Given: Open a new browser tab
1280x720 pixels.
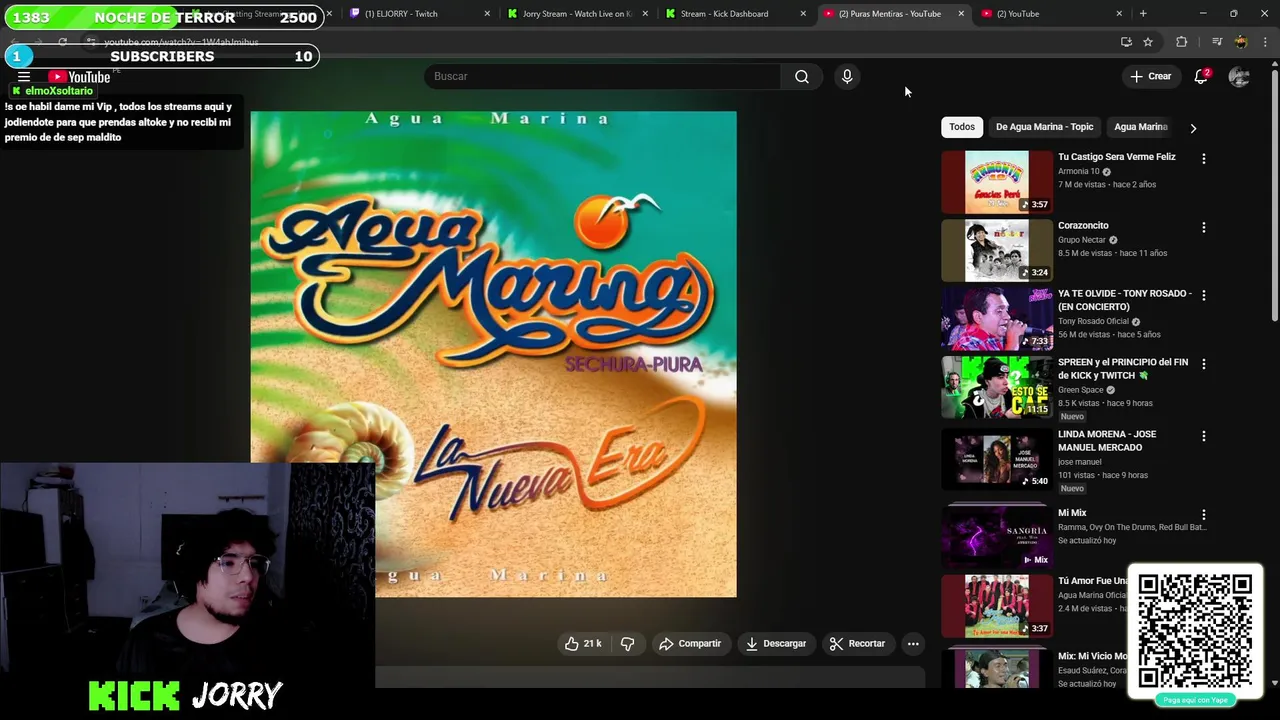Looking at the screenshot, I should pyautogui.click(x=1143, y=14).
